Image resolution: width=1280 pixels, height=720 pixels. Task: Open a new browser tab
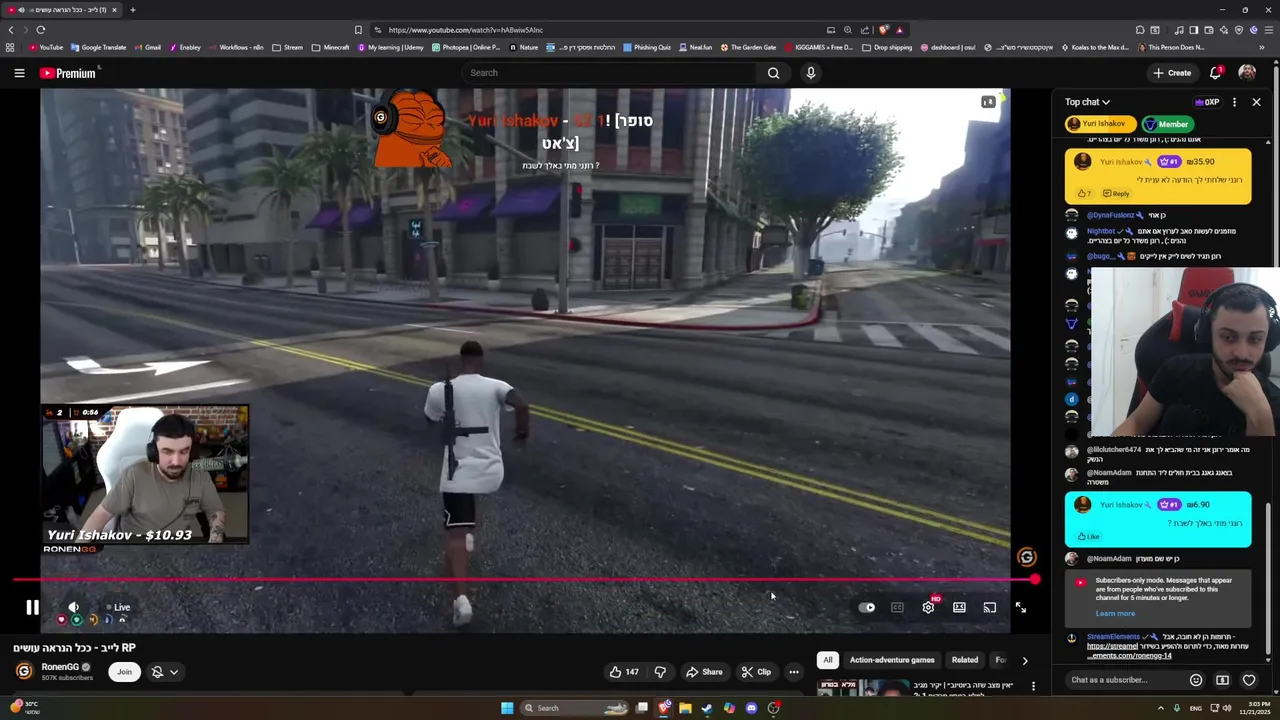coord(132,10)
